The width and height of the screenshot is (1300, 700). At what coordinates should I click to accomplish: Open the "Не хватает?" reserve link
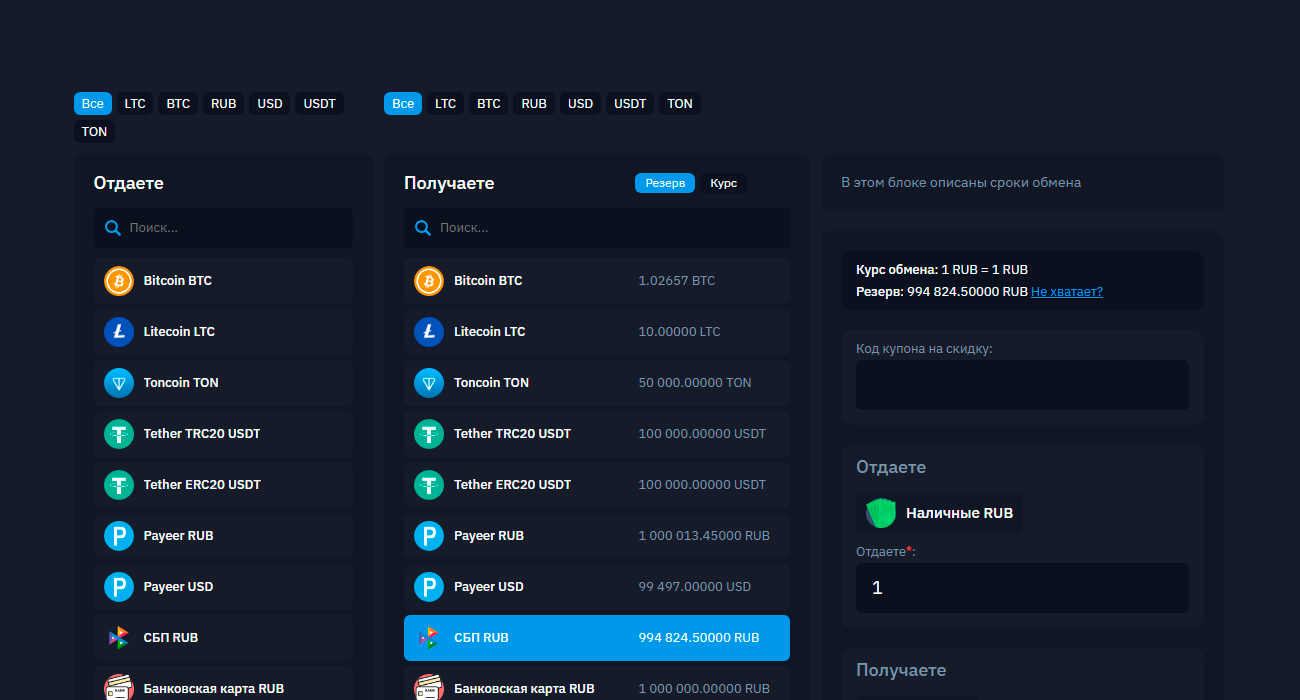click(x=1067, y=292)
